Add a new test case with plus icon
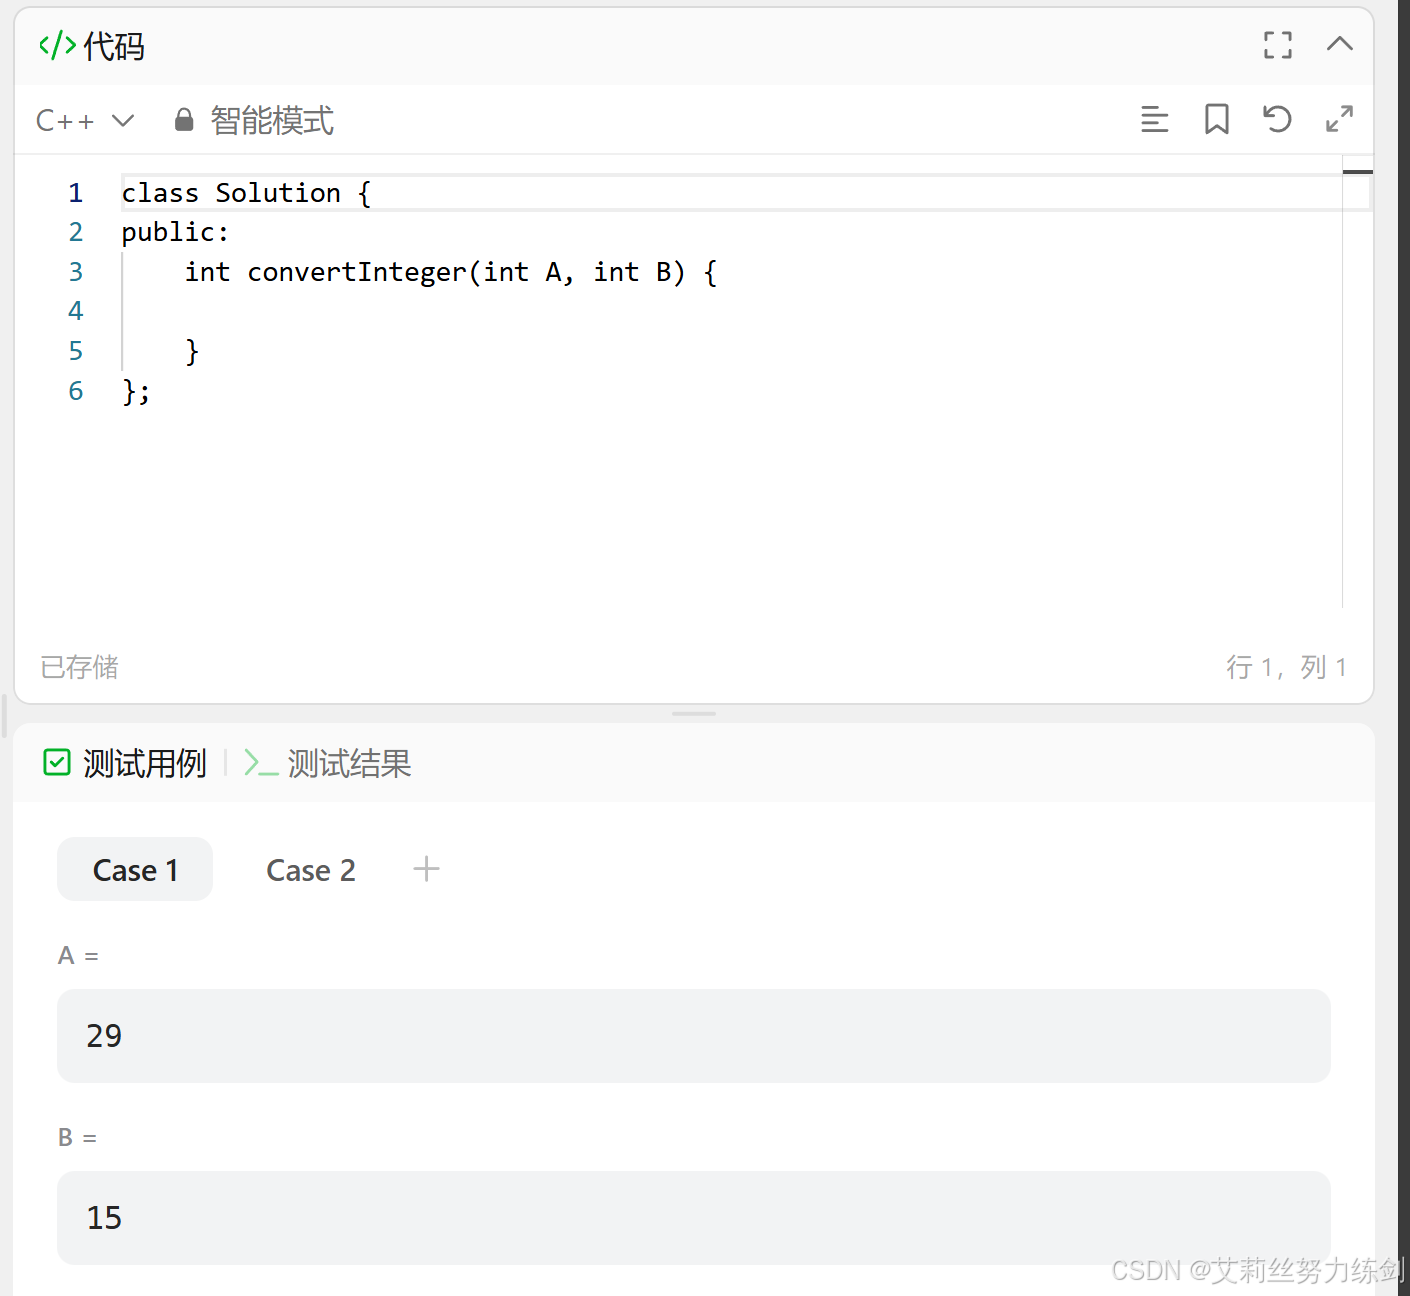1410x1296 pixels. [x=426, y=868]
